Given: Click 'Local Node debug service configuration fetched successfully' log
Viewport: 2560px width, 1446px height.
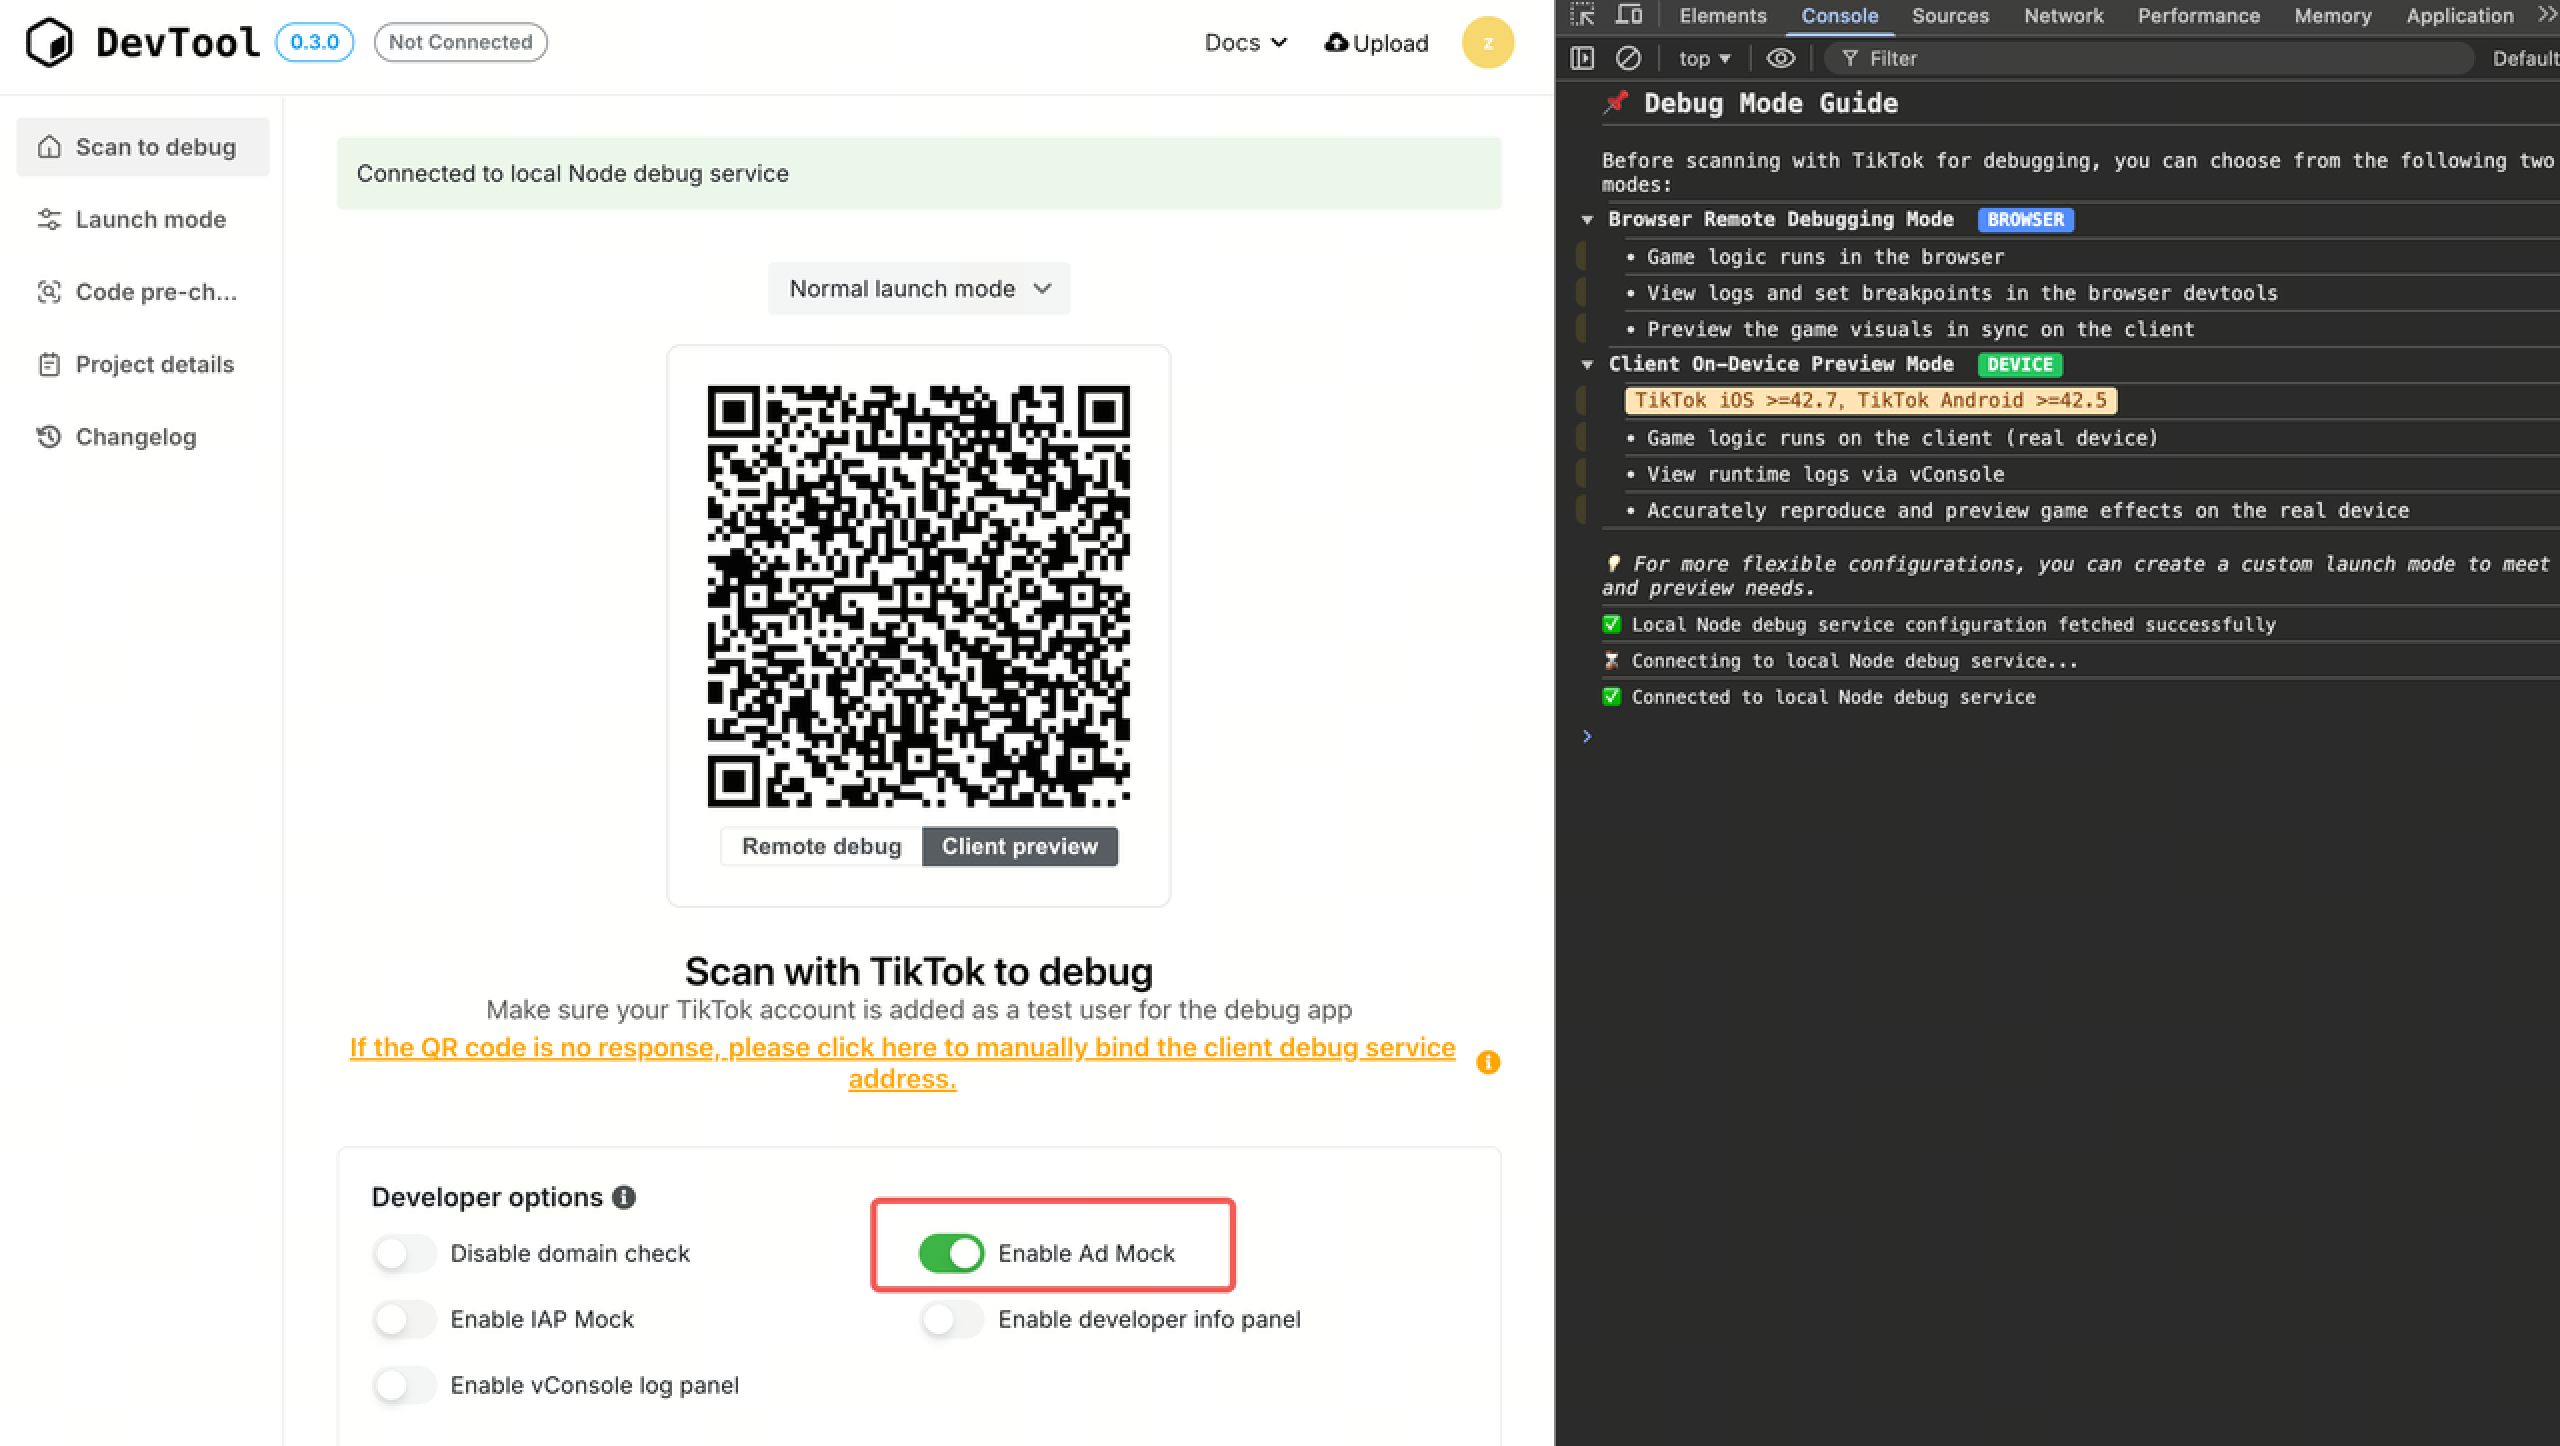Looking at the screenshot, I should tap(1953, 625).
